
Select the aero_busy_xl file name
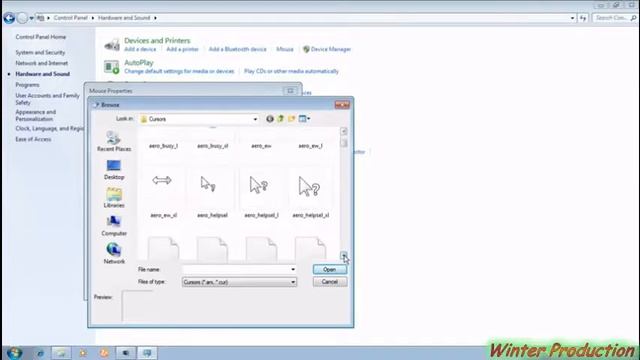(x=213, y=146)
